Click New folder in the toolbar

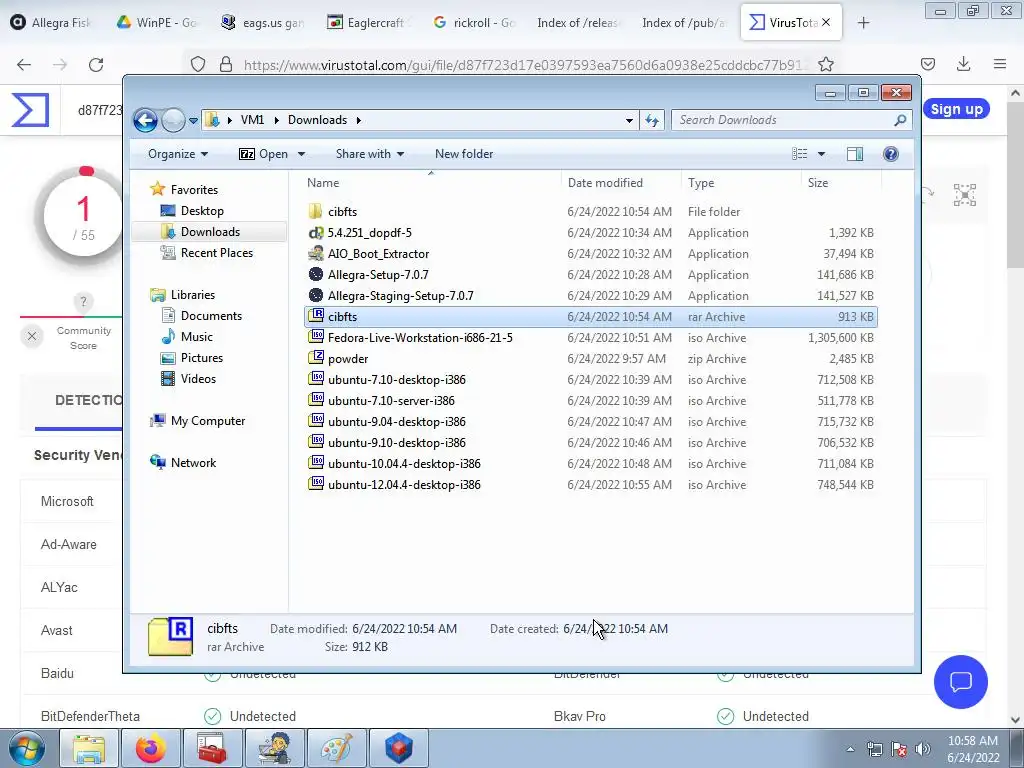(464, 154)
